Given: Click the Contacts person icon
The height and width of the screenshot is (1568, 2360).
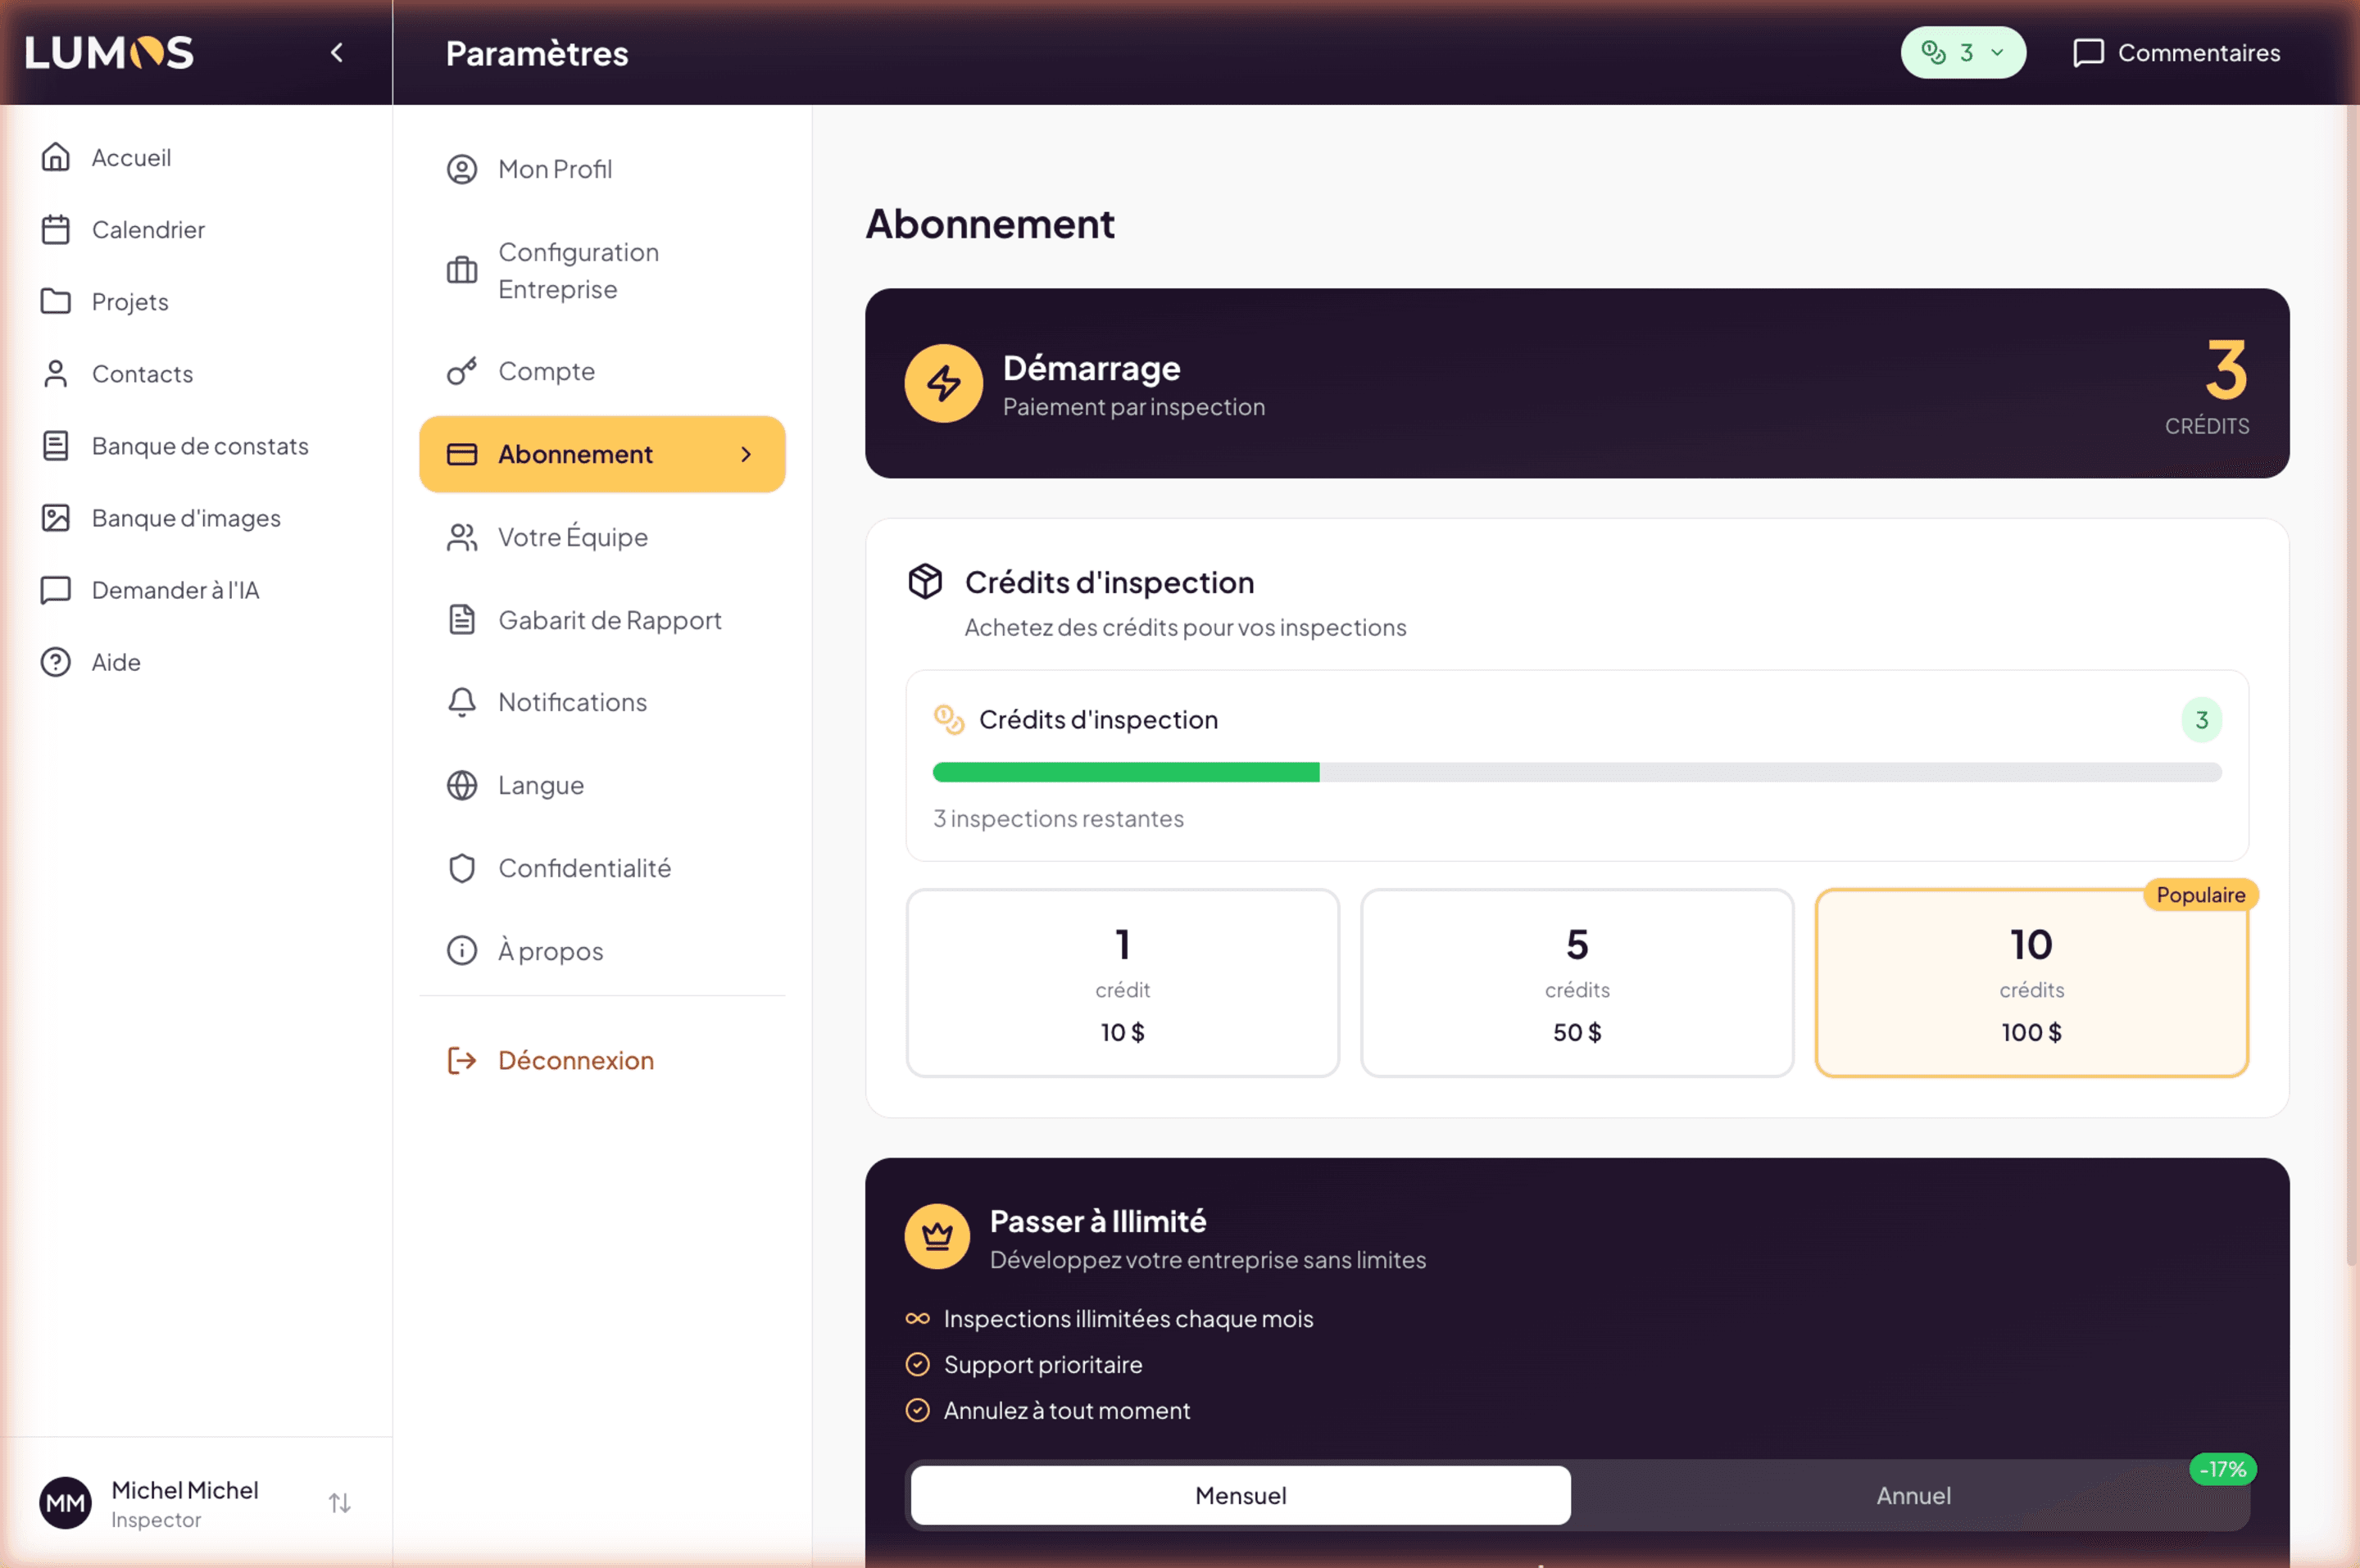Looking at the screenshot, I should coord(56,373).
